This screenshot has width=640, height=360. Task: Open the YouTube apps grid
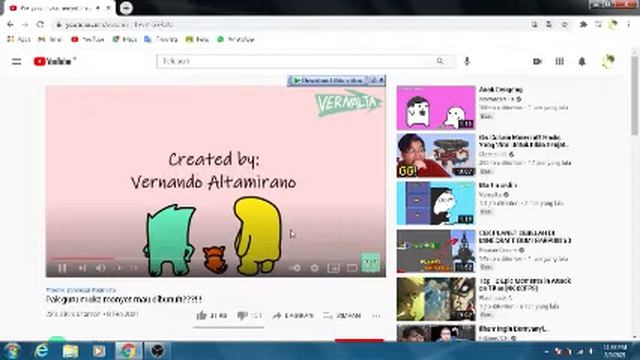[x=560, y=62]
